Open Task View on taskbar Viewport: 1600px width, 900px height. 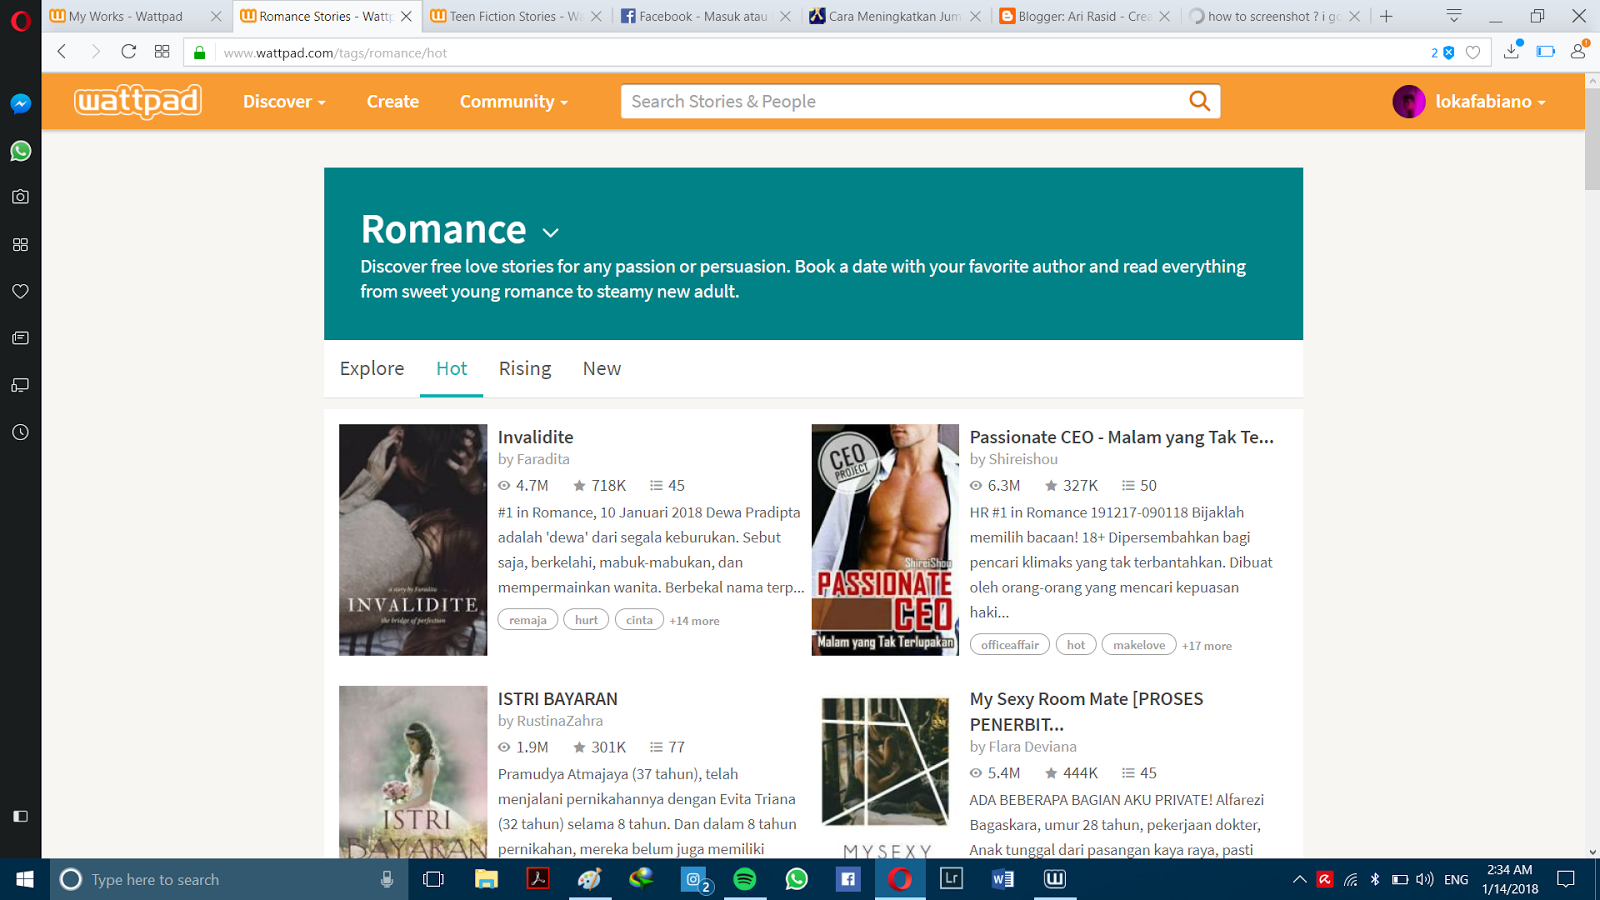[x=433, y=879]
